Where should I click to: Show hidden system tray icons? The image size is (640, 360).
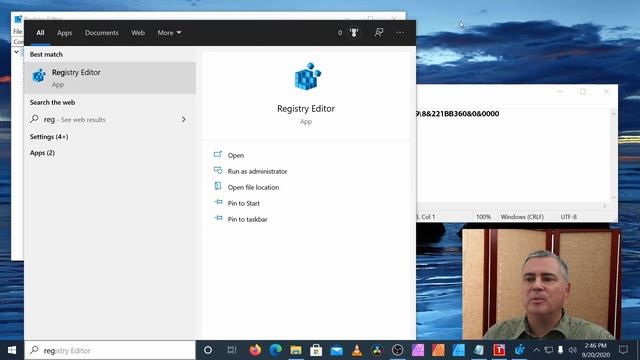[x=536, y=350]
